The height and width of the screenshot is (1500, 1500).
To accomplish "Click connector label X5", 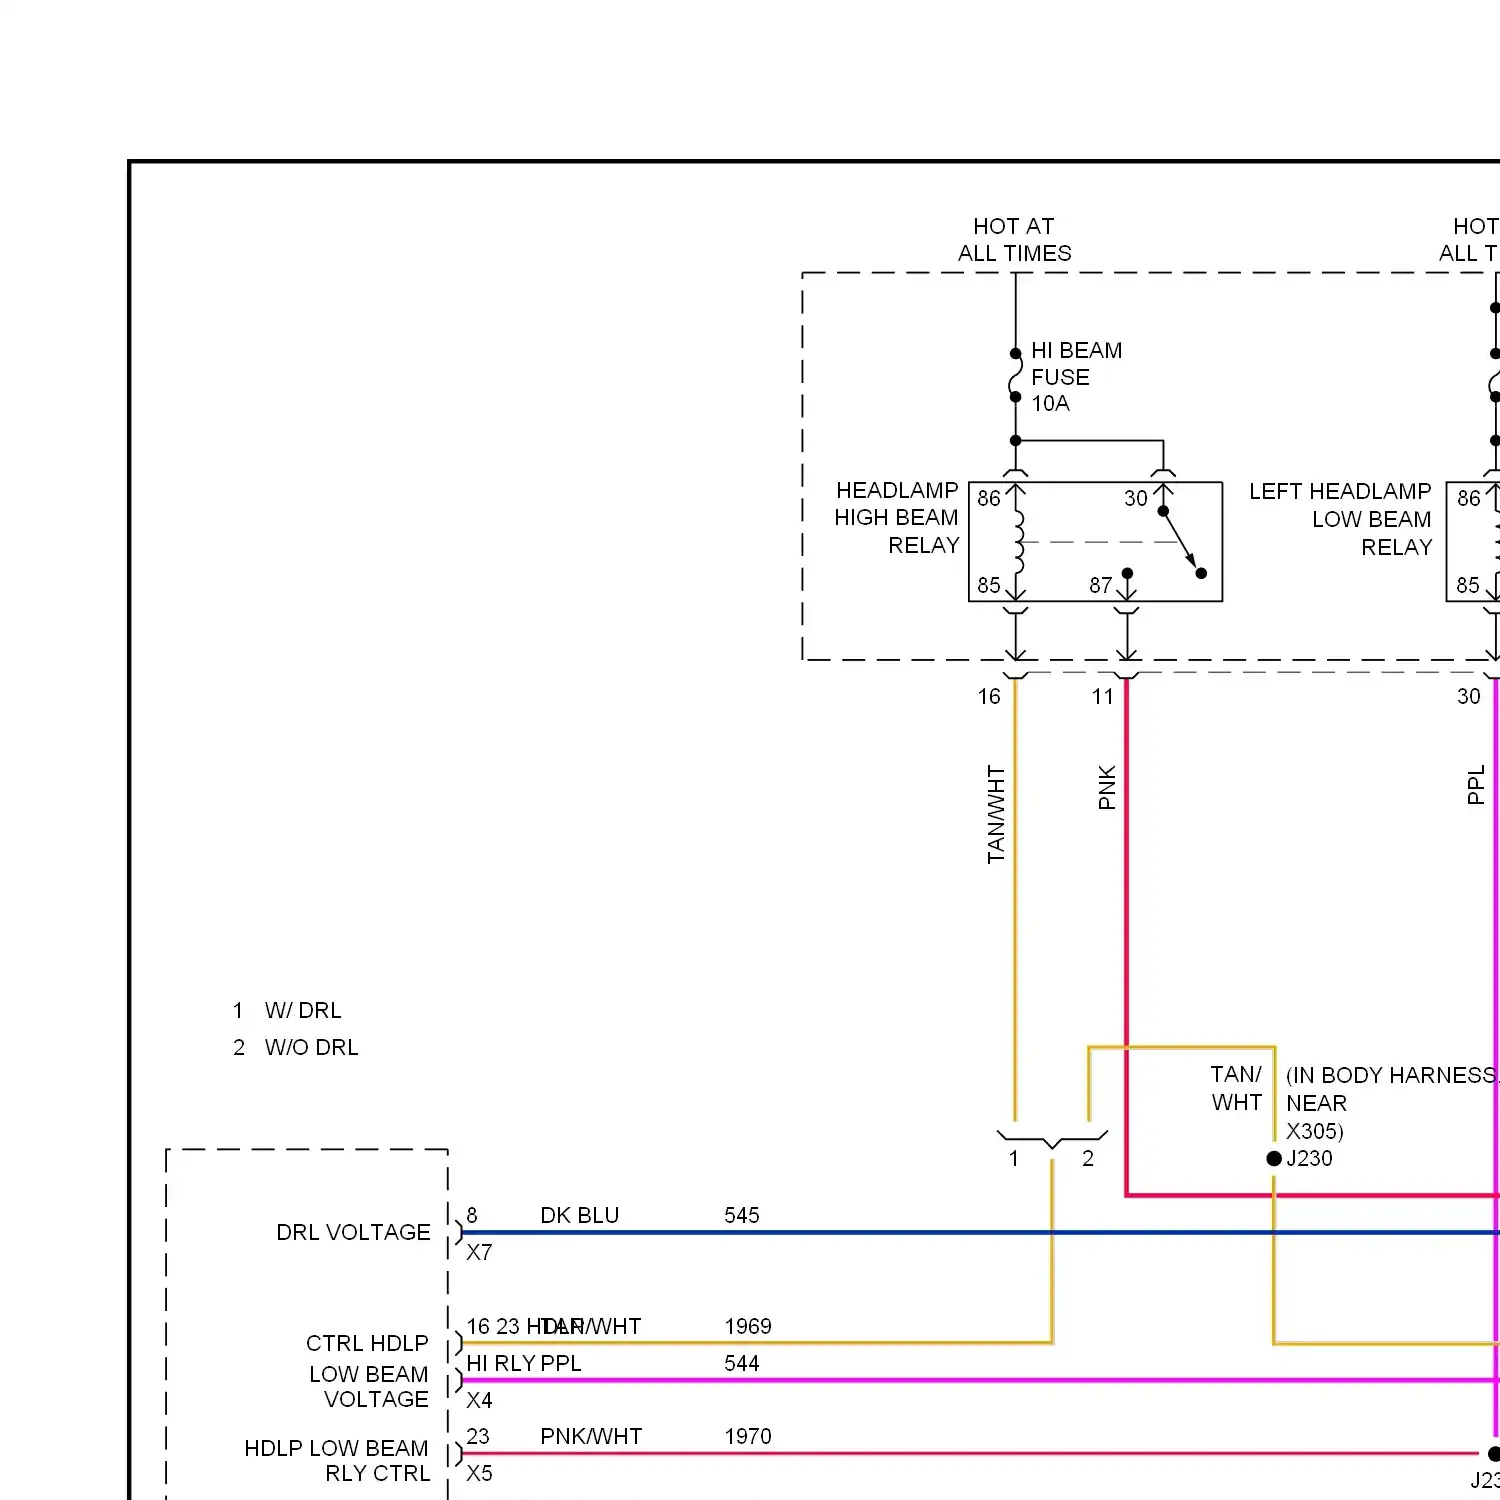I will coord(479,1473).
